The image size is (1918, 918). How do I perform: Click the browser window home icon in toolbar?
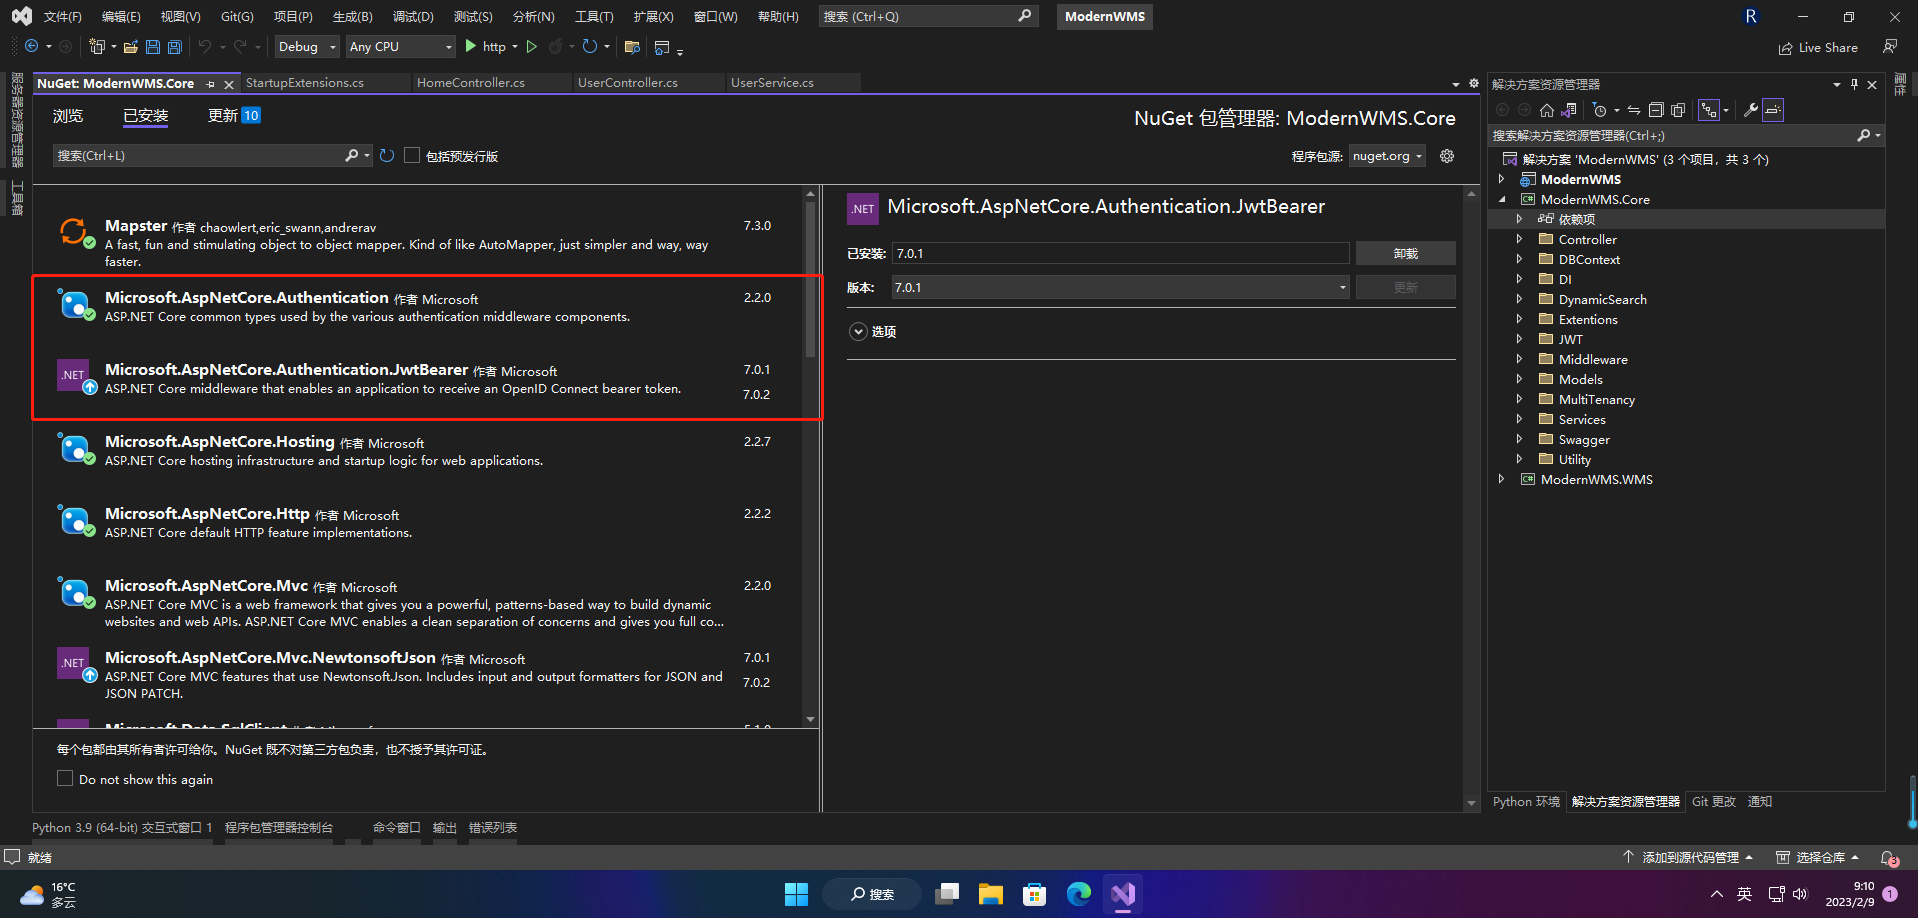tap(662, 47)
